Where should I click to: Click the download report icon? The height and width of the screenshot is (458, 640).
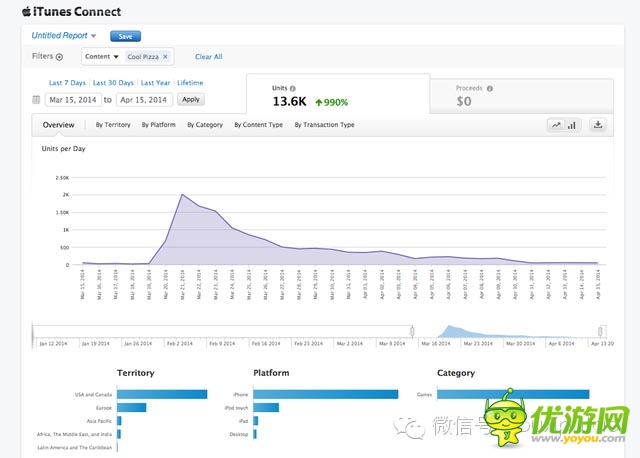pyautogui.click(x=598, y=125)
